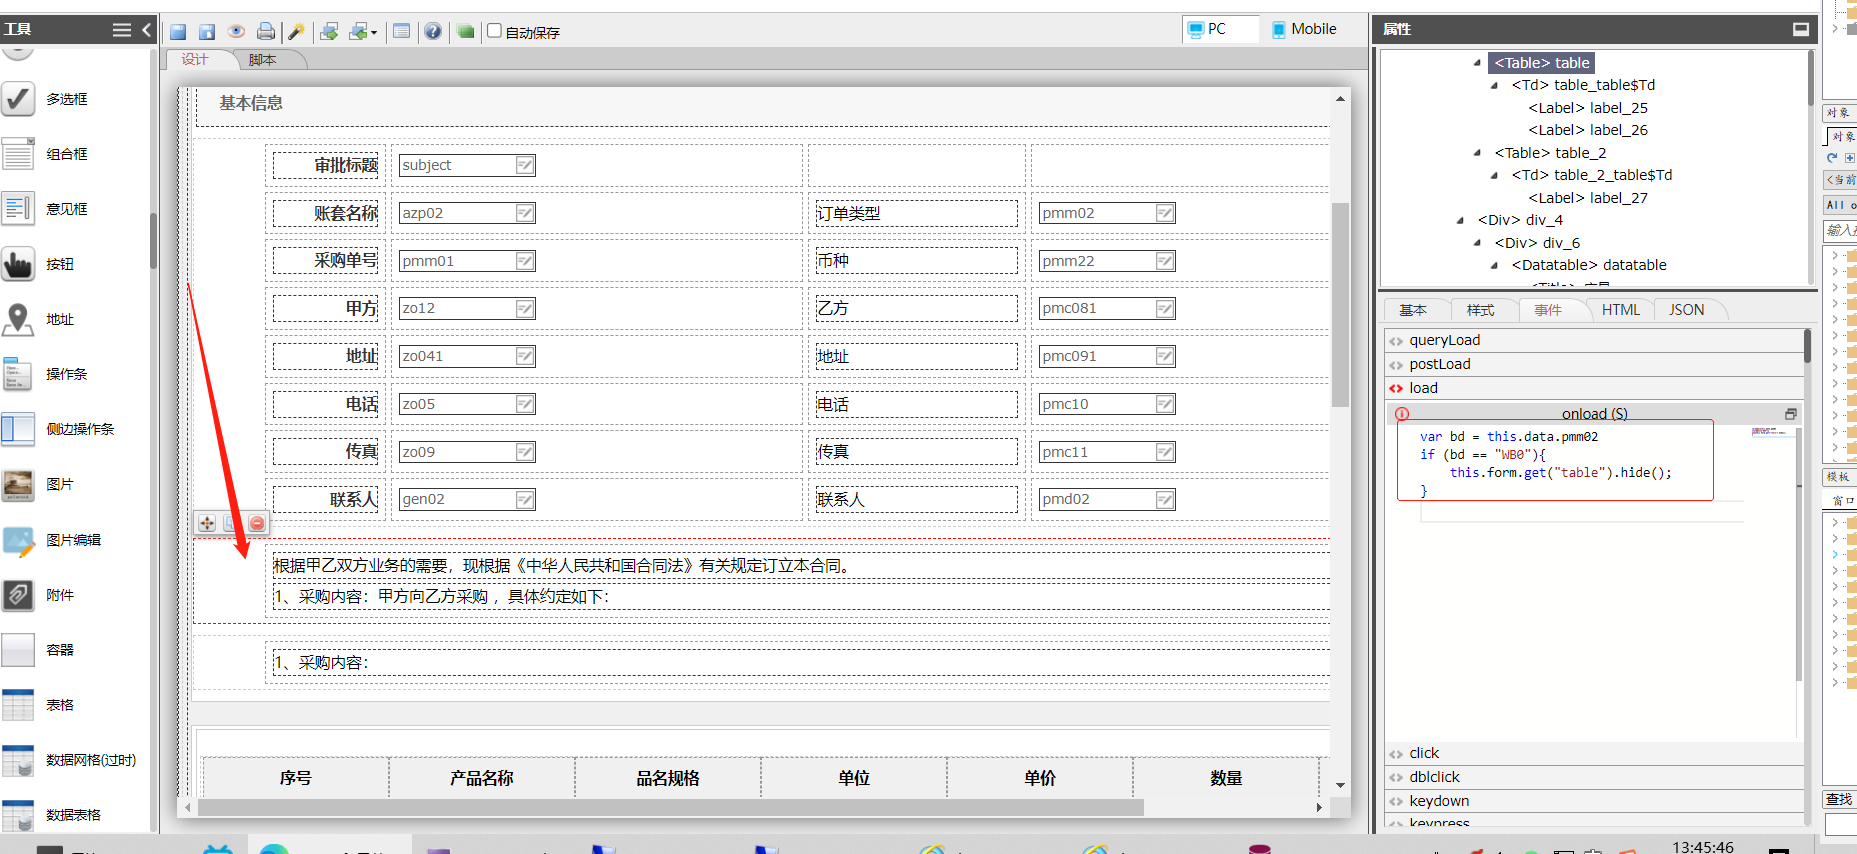Open the JSON properties tab
1857x854 pixels.
1687,310
